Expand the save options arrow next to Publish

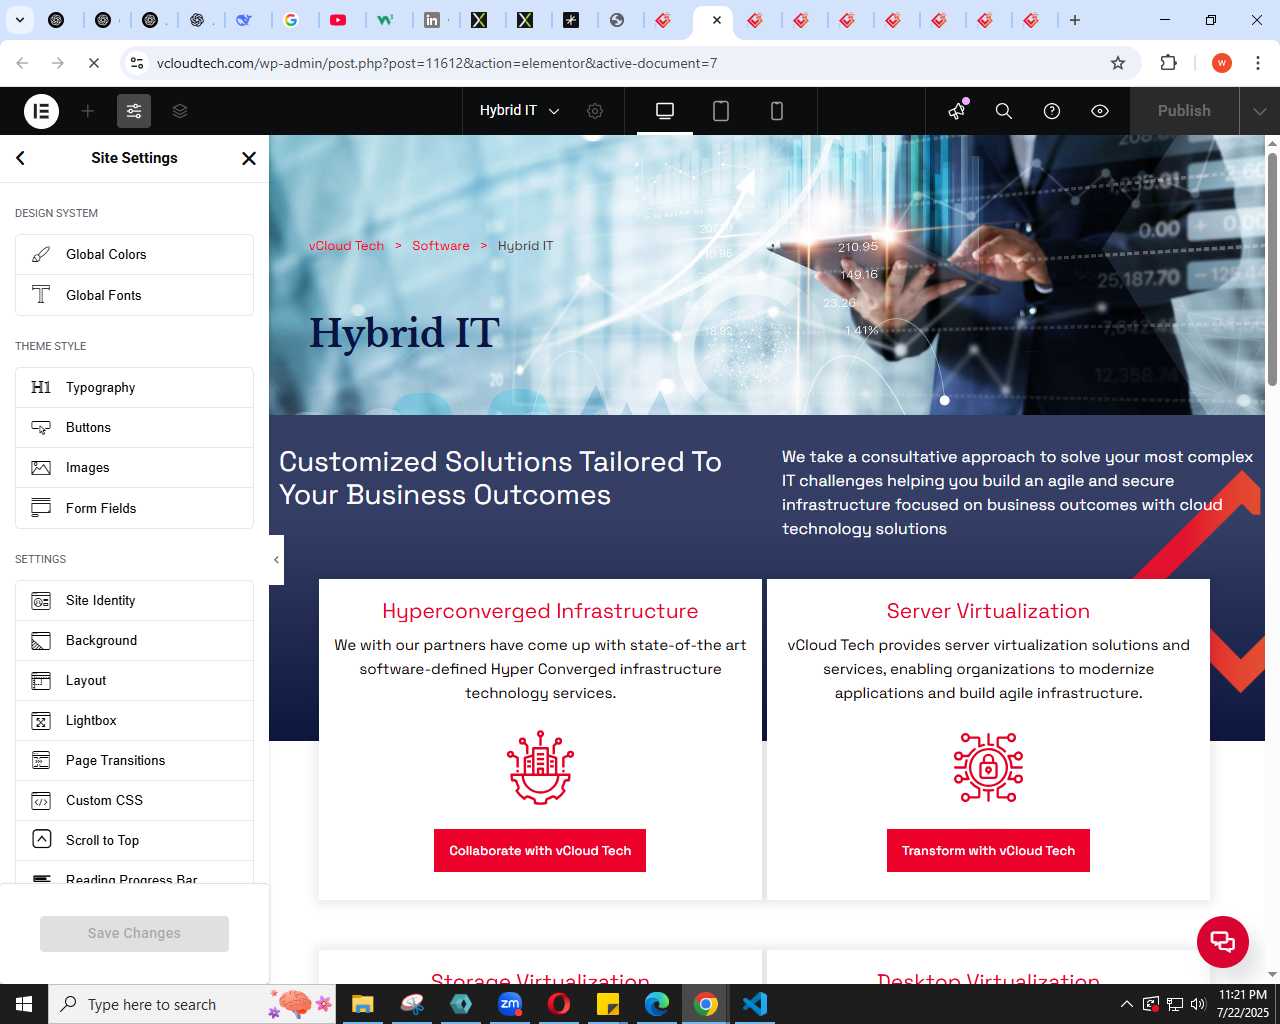[1260, 111]
